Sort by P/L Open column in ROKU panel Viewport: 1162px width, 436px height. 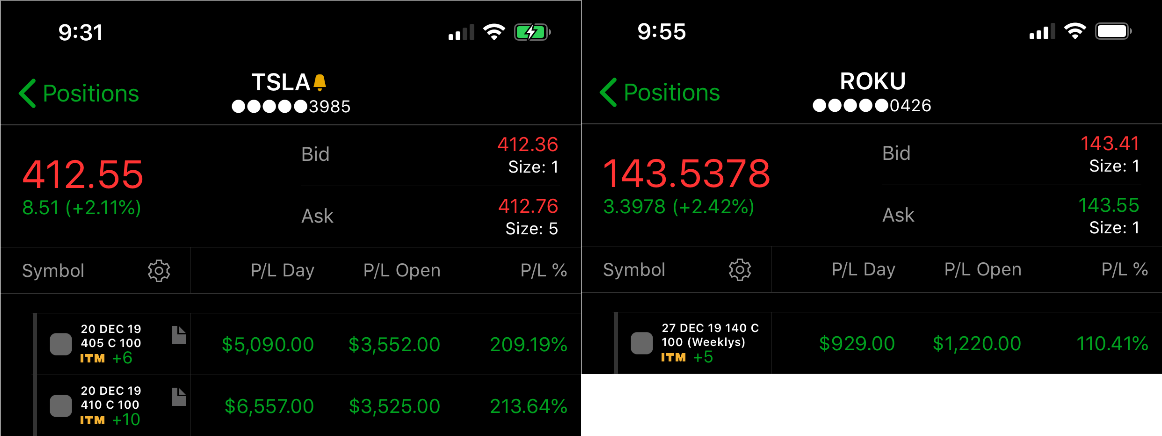coord(983,270)
